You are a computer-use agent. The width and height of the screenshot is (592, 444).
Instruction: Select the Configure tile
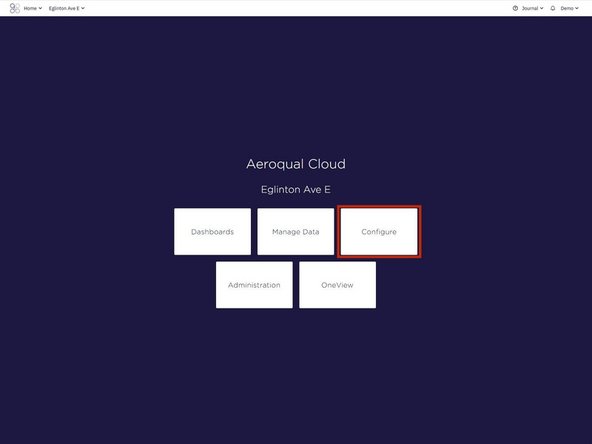click(x=379, y=231)
